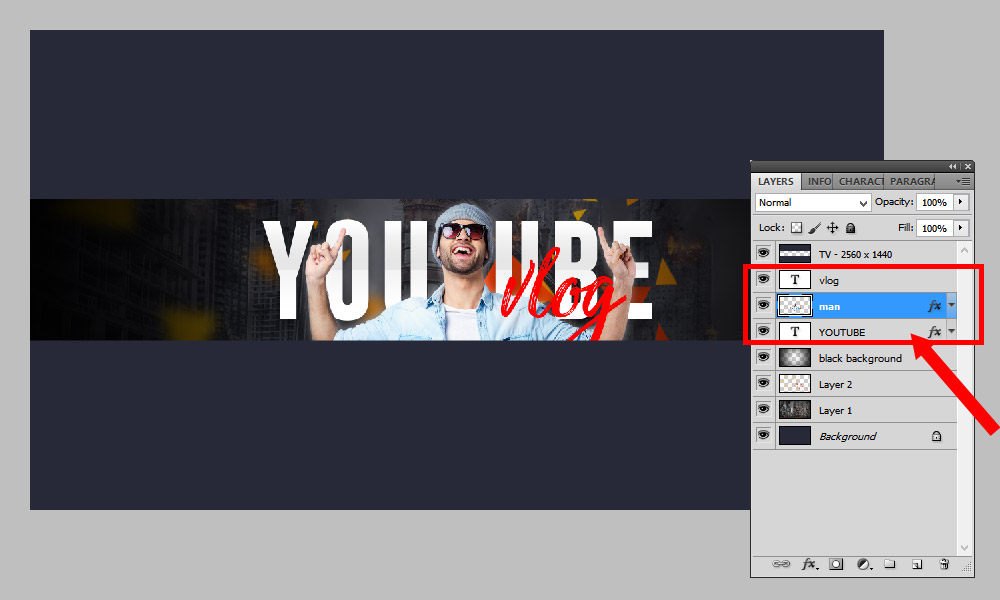Click the lock icon on Background layer

click(936, 436)
